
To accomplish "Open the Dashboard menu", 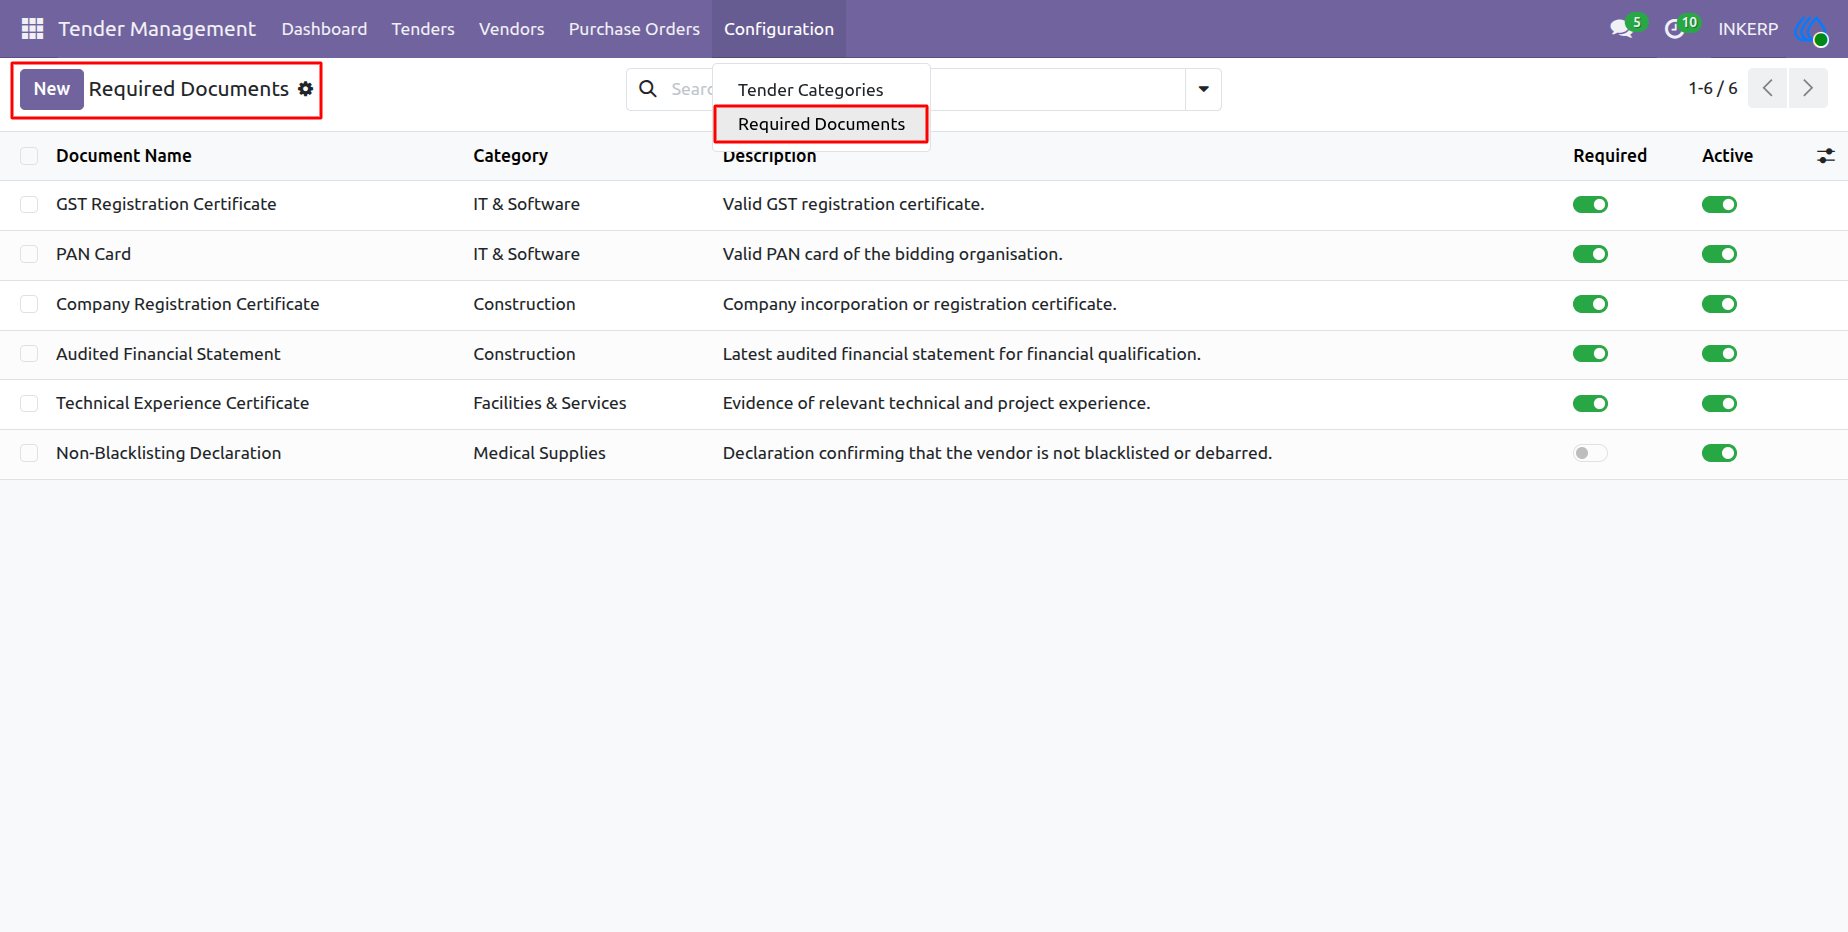I will point(324,29).
